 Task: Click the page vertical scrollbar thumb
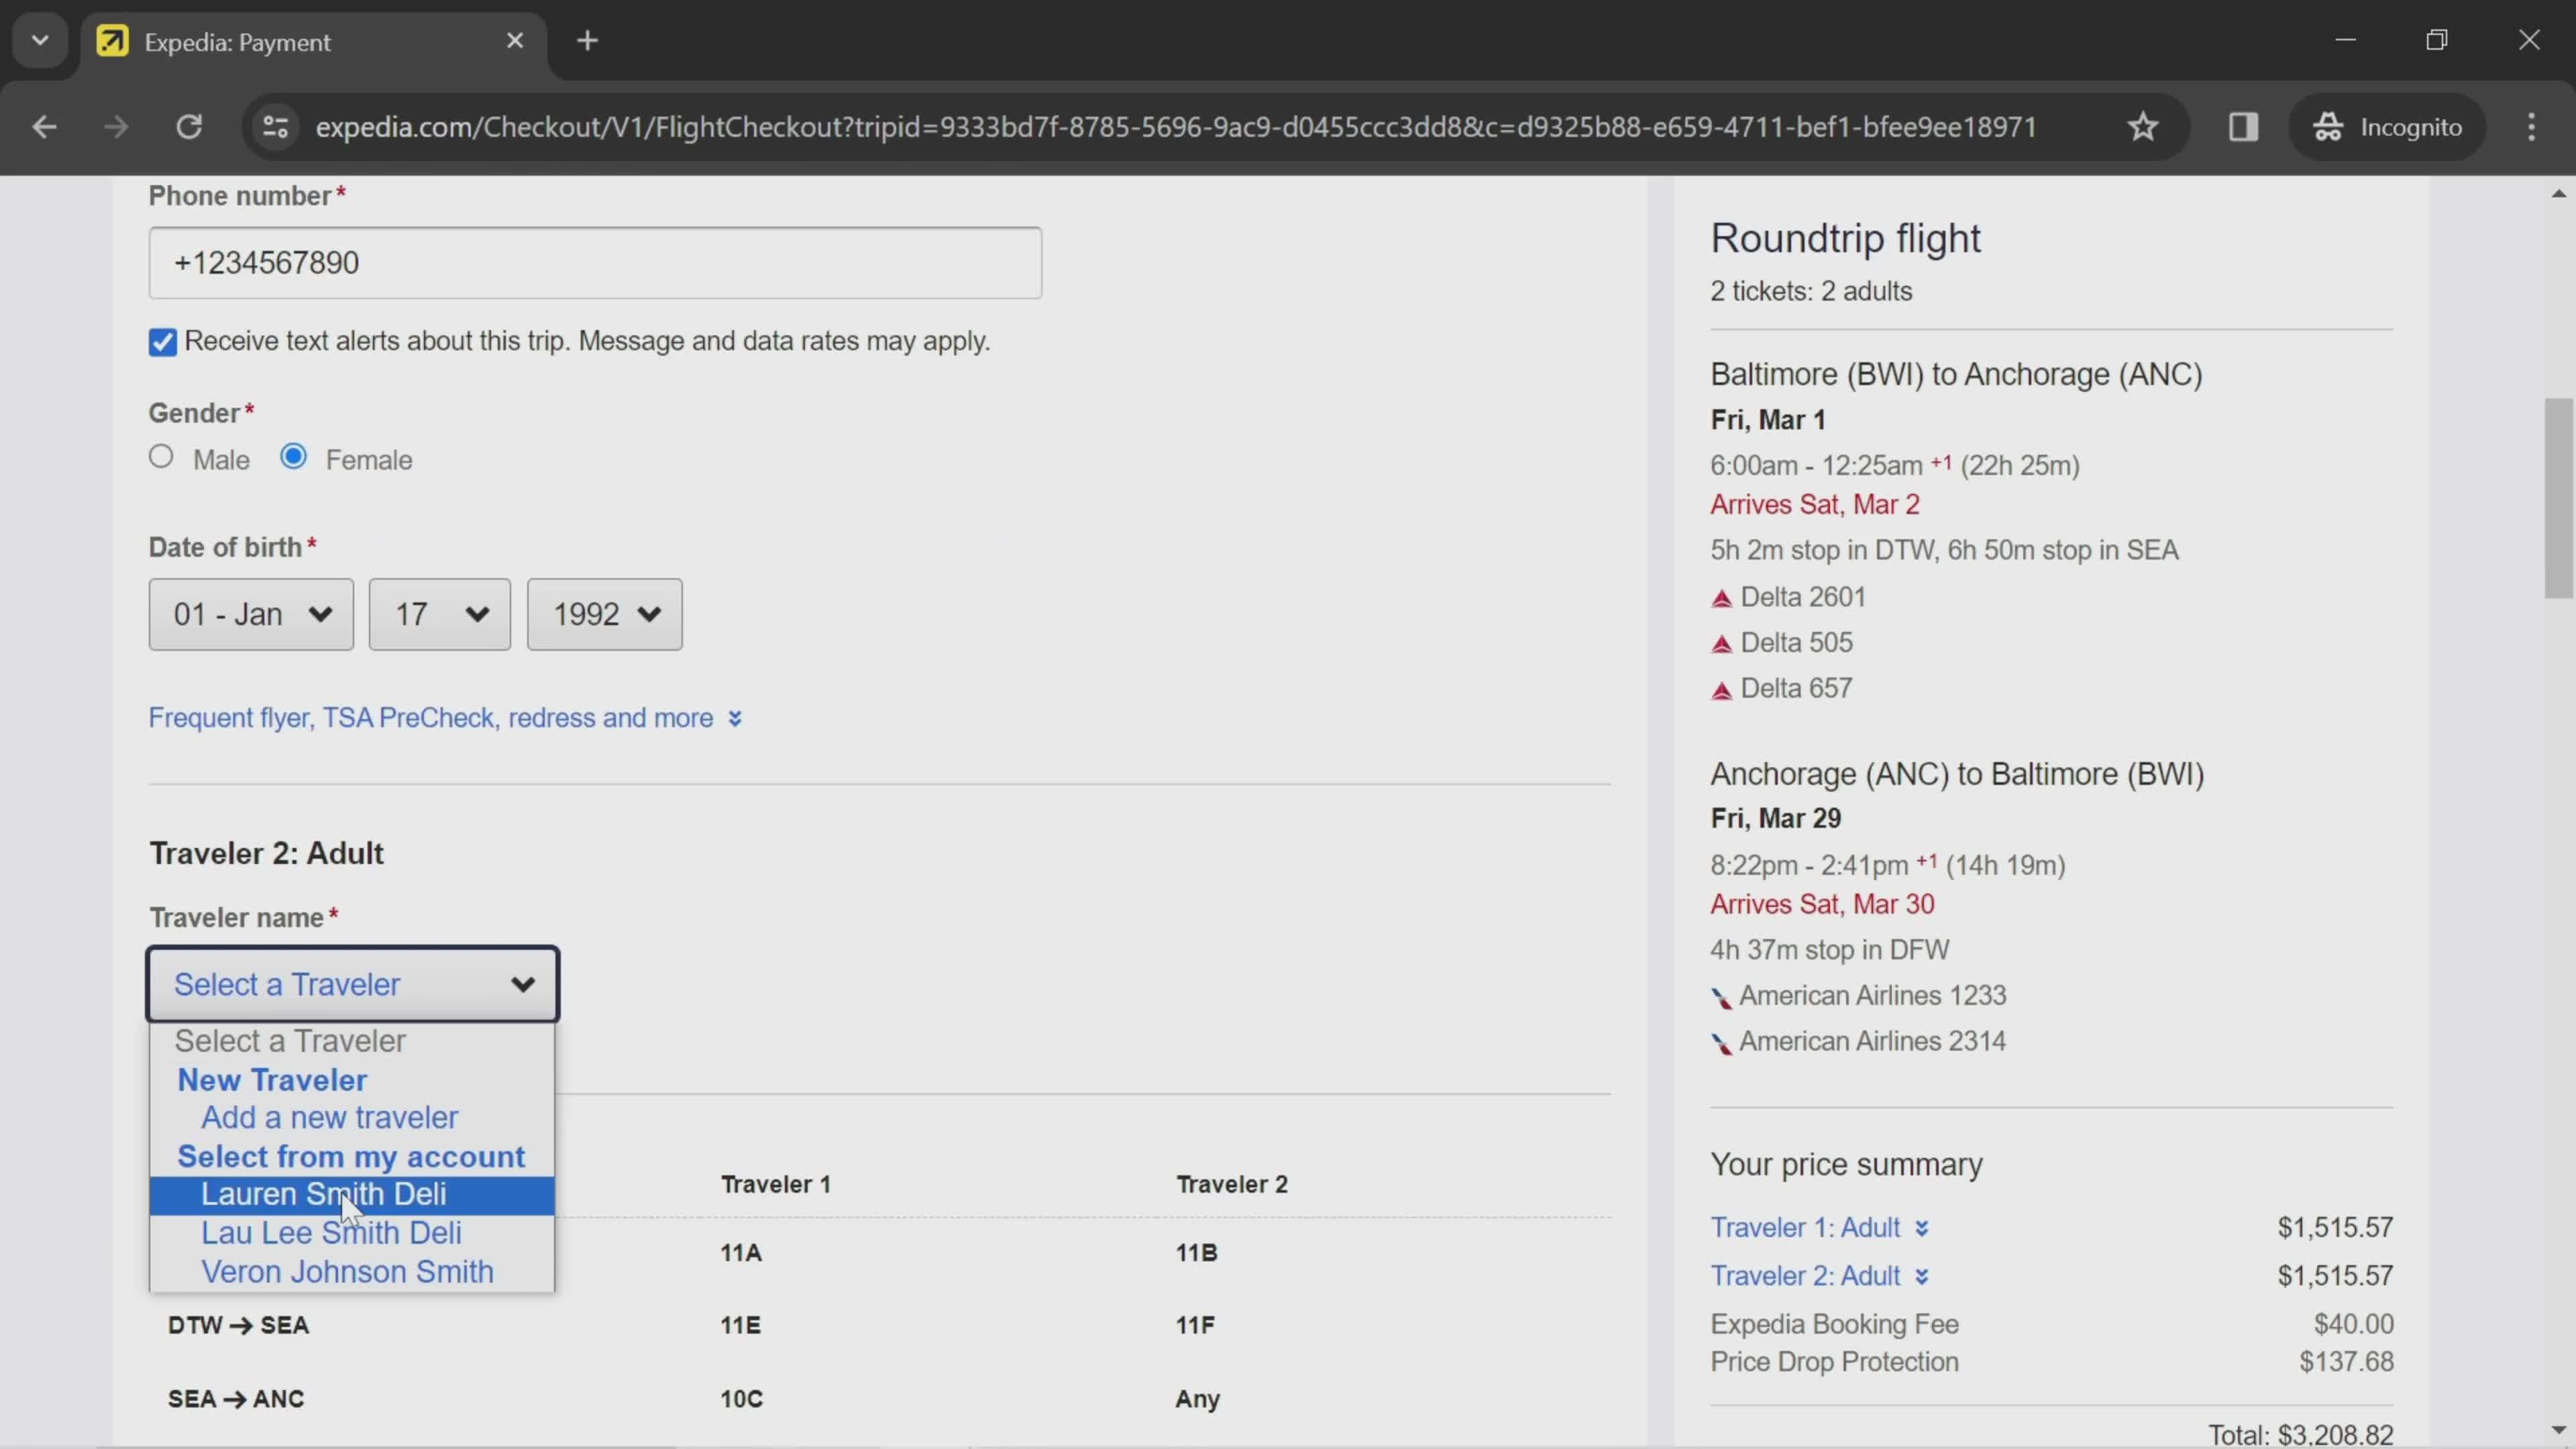pyautogui.click(x=2558, y=497)
